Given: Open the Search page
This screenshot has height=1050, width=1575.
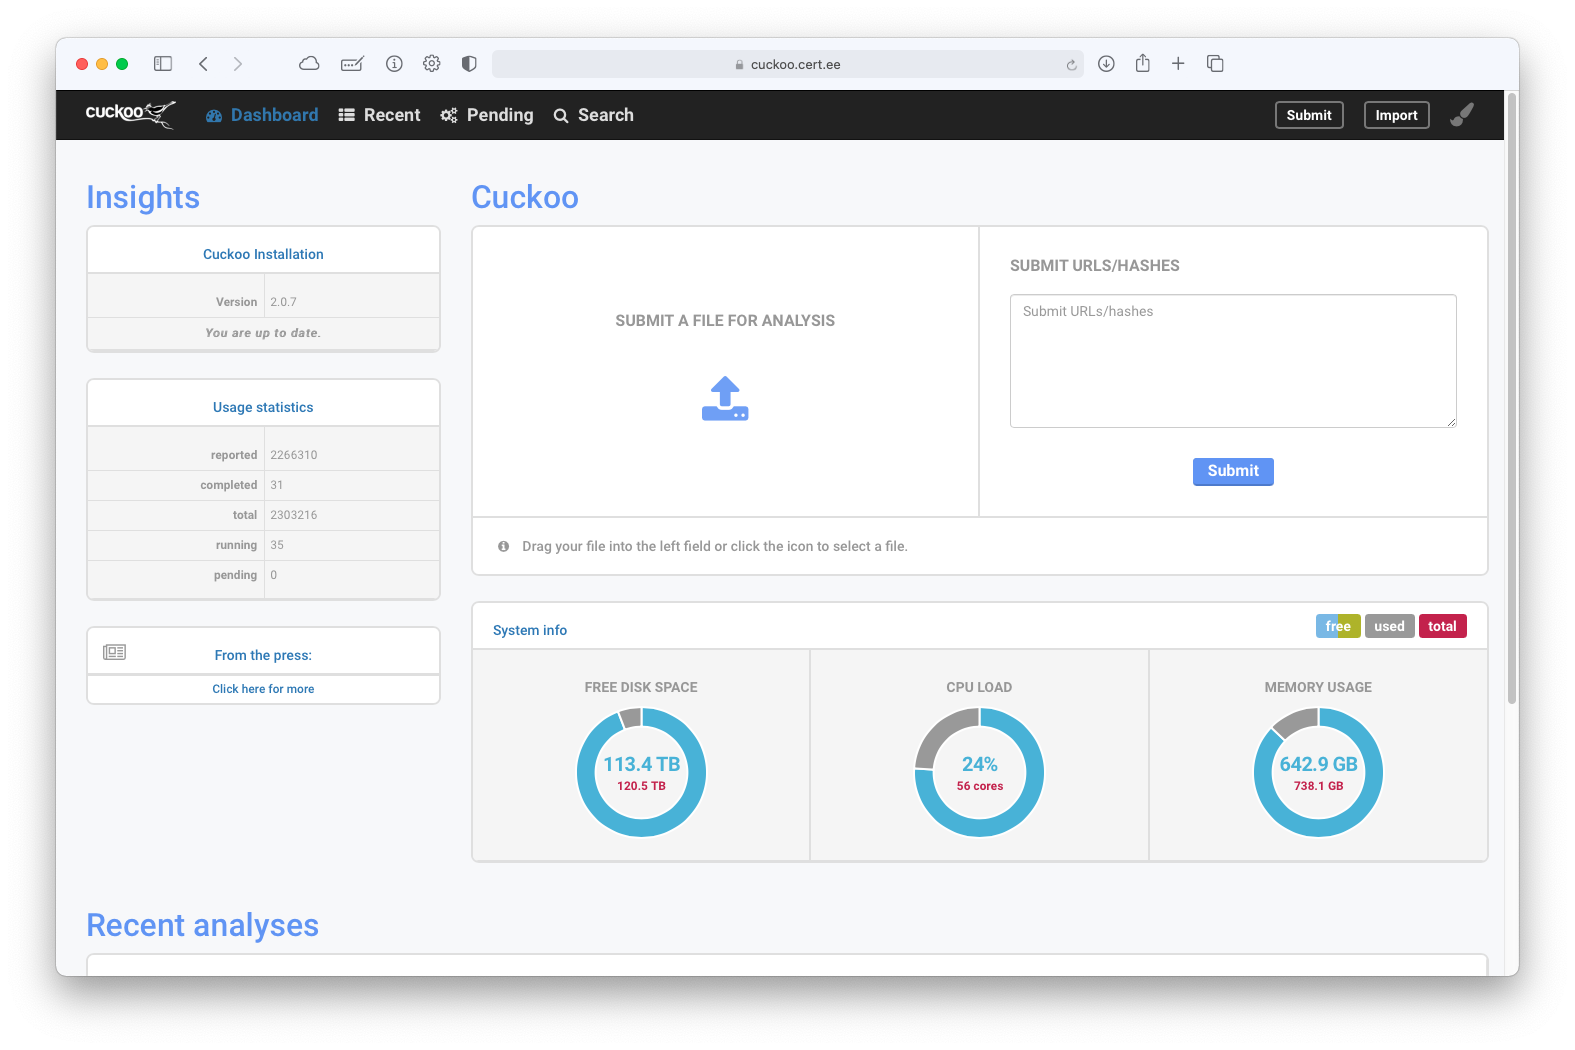Looking at the screenshot, I should coord(593,115).
